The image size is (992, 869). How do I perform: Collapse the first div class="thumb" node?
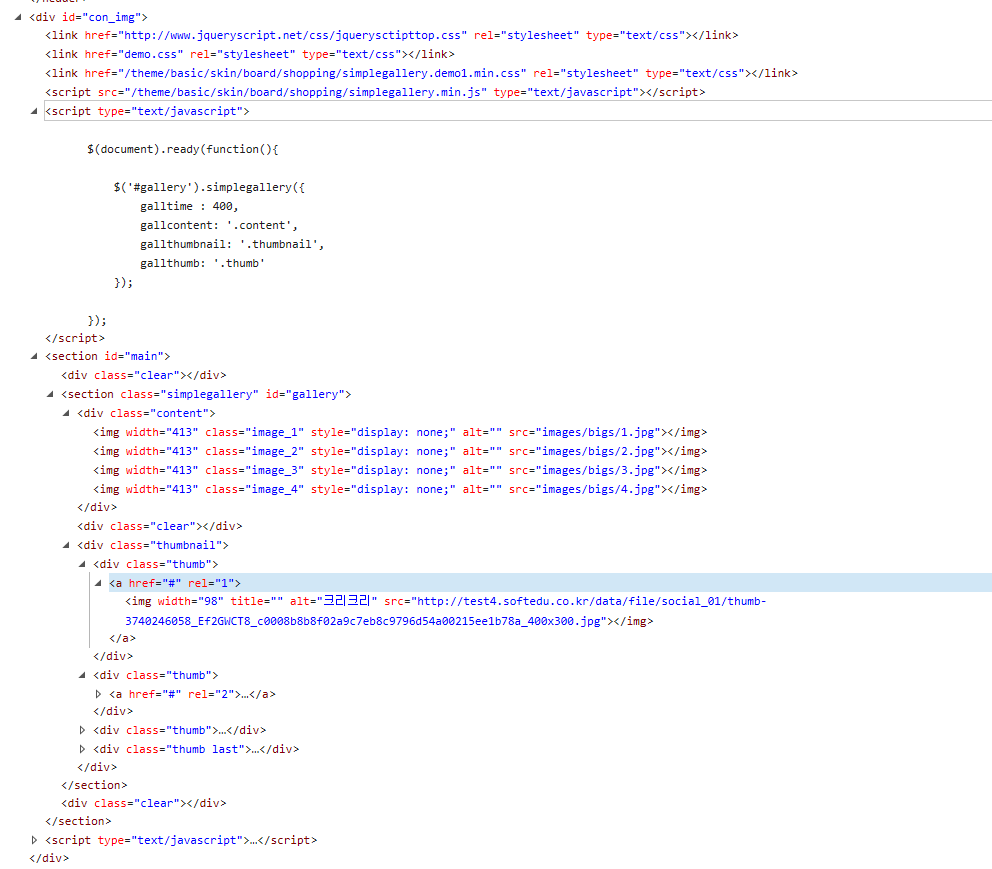pos(82,564)
